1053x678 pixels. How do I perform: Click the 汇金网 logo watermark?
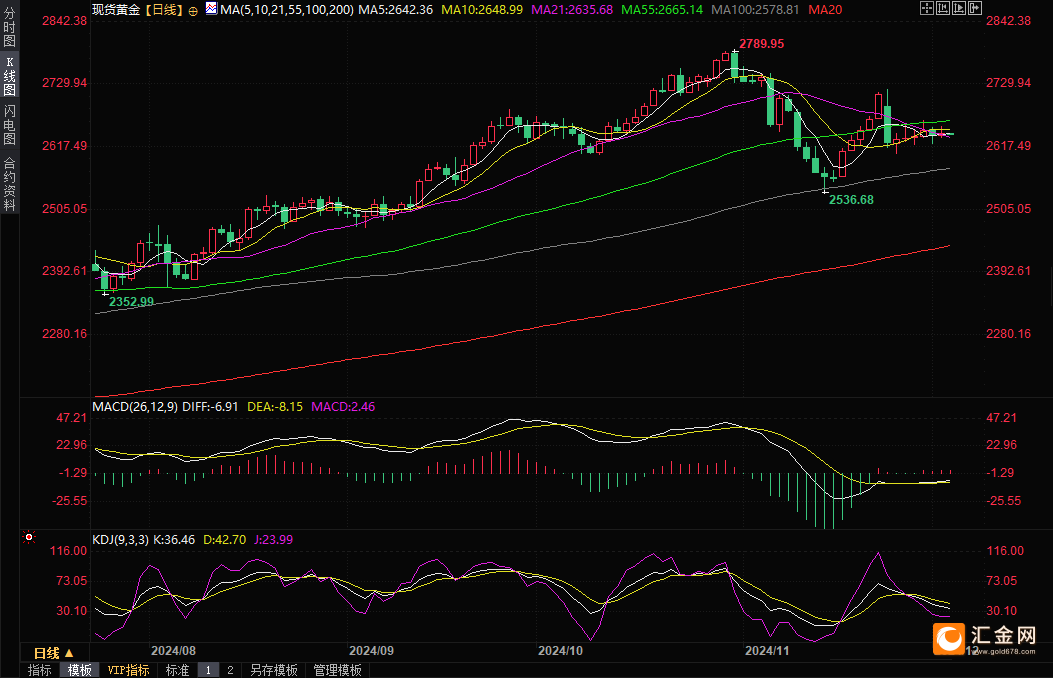(x=988, y=637)
